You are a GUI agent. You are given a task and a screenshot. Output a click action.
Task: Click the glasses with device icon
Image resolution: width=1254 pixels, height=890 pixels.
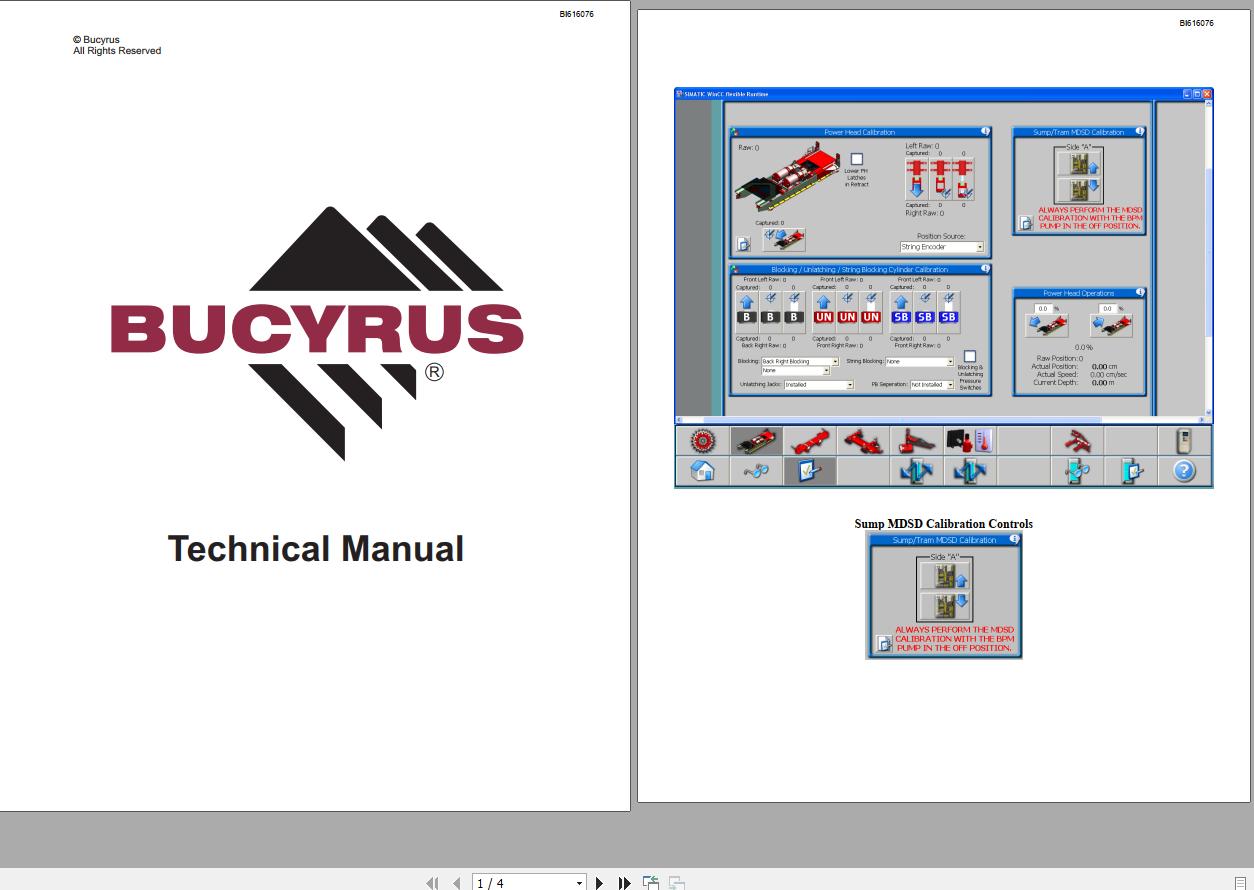[1077, 471]
